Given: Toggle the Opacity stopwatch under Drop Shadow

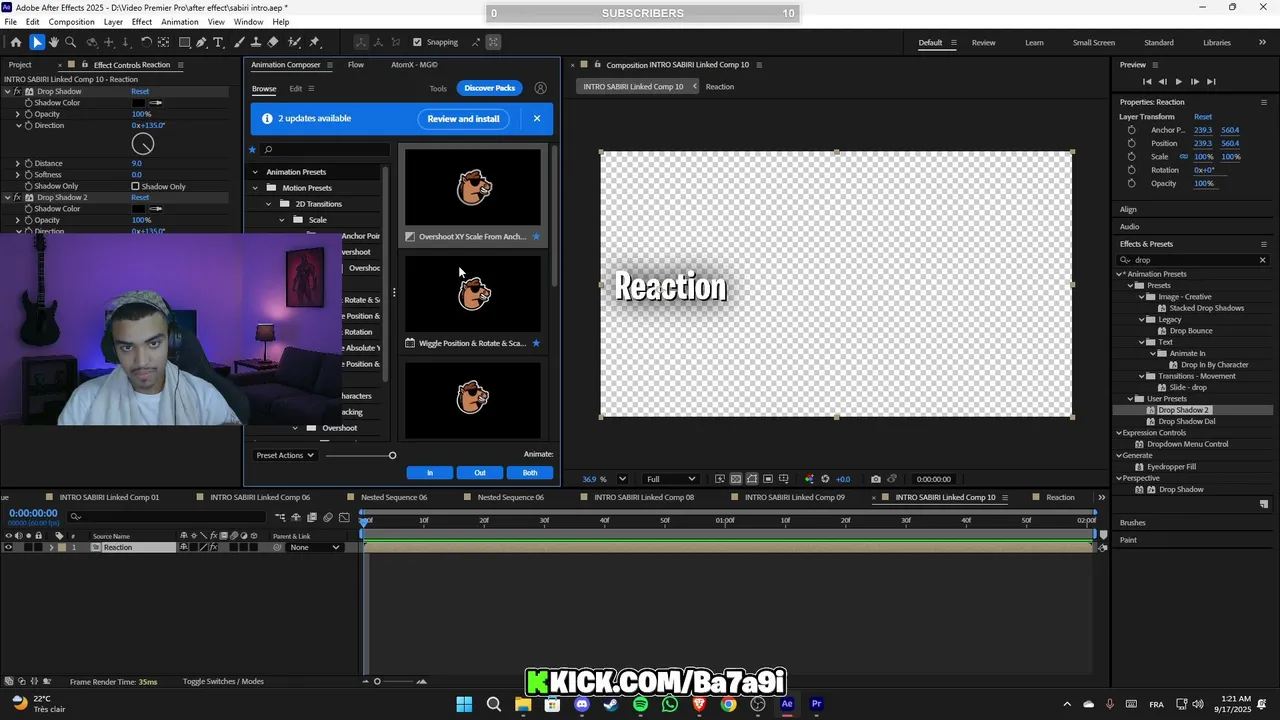Looking at the screenshot, I should (28, 114).
